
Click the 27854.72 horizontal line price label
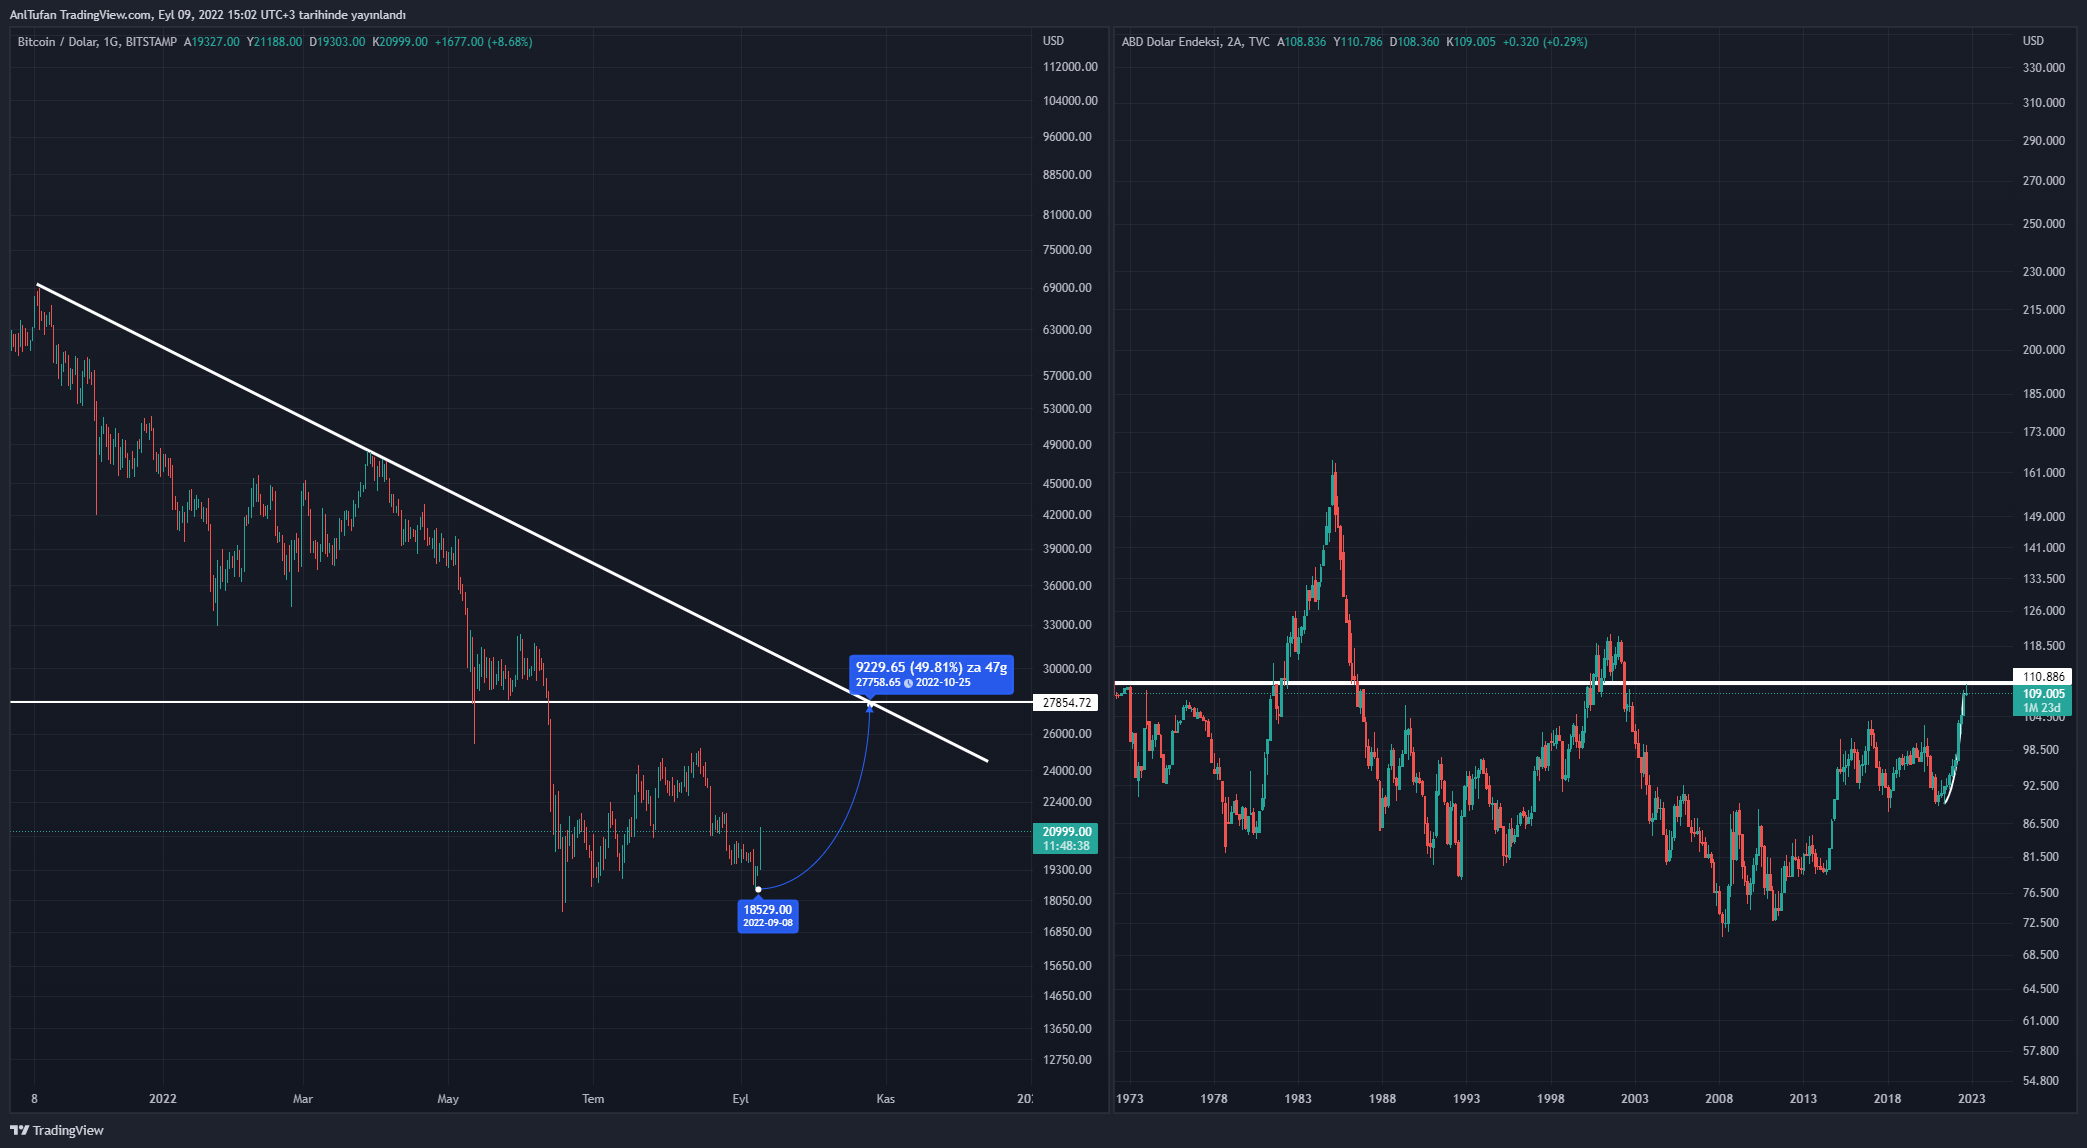click(x=1065, y=703)
